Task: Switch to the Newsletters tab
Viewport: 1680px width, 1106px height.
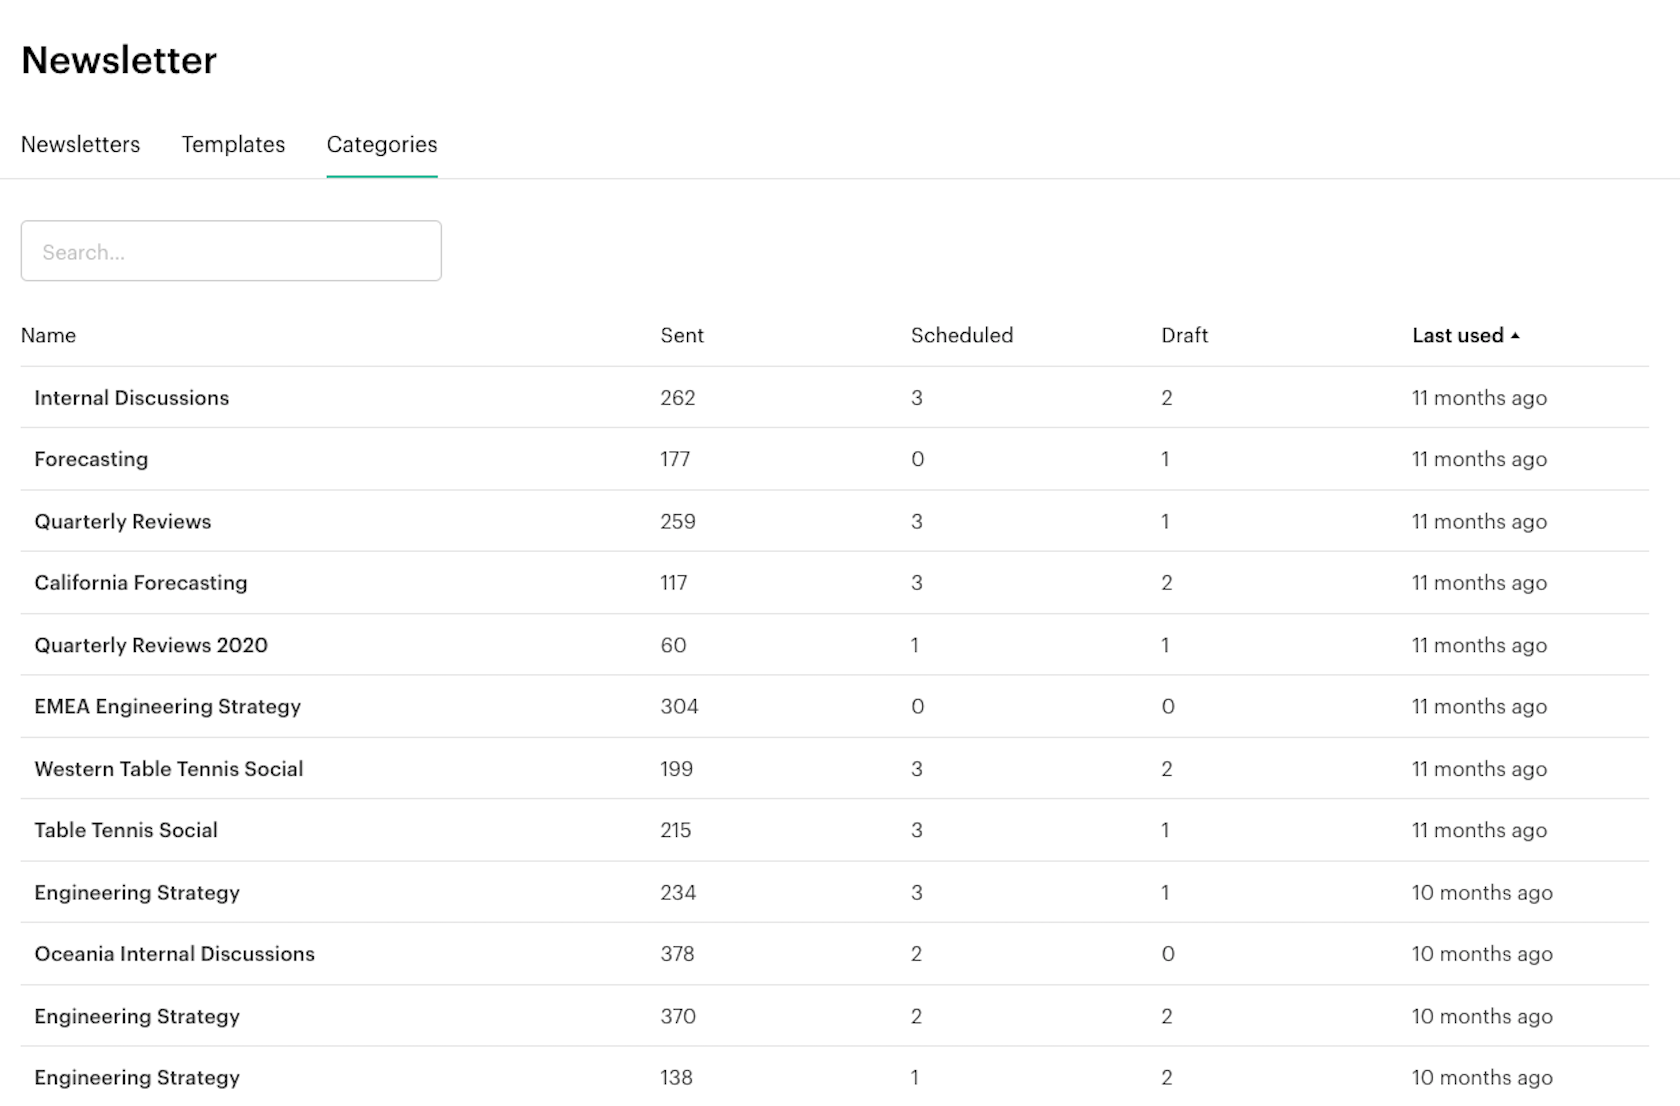Action: pyautogui.click(x=80, y=144)
